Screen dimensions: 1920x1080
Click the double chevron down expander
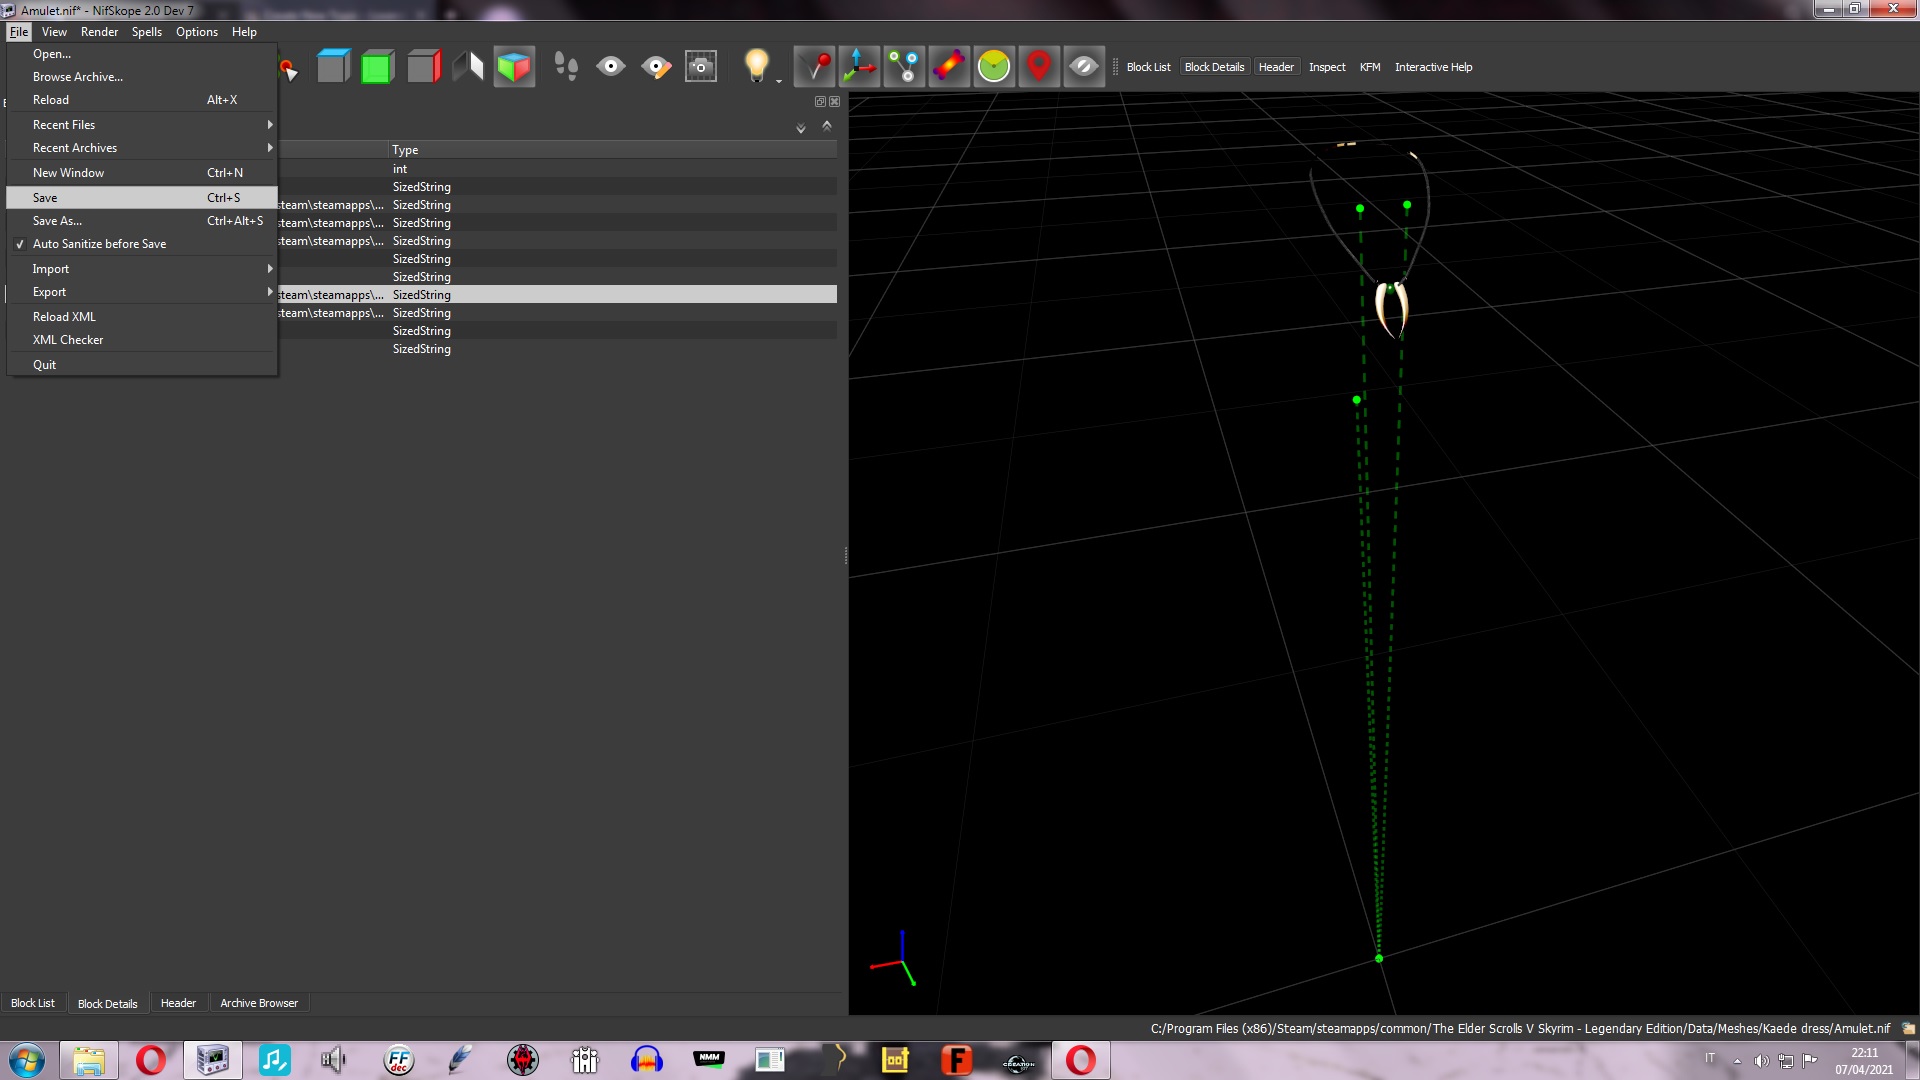(801, 128)
